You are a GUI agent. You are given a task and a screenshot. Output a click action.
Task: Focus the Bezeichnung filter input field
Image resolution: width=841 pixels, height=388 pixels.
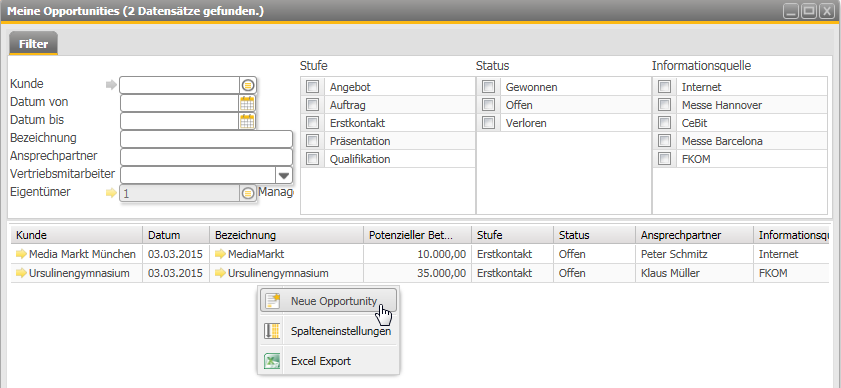206,139
